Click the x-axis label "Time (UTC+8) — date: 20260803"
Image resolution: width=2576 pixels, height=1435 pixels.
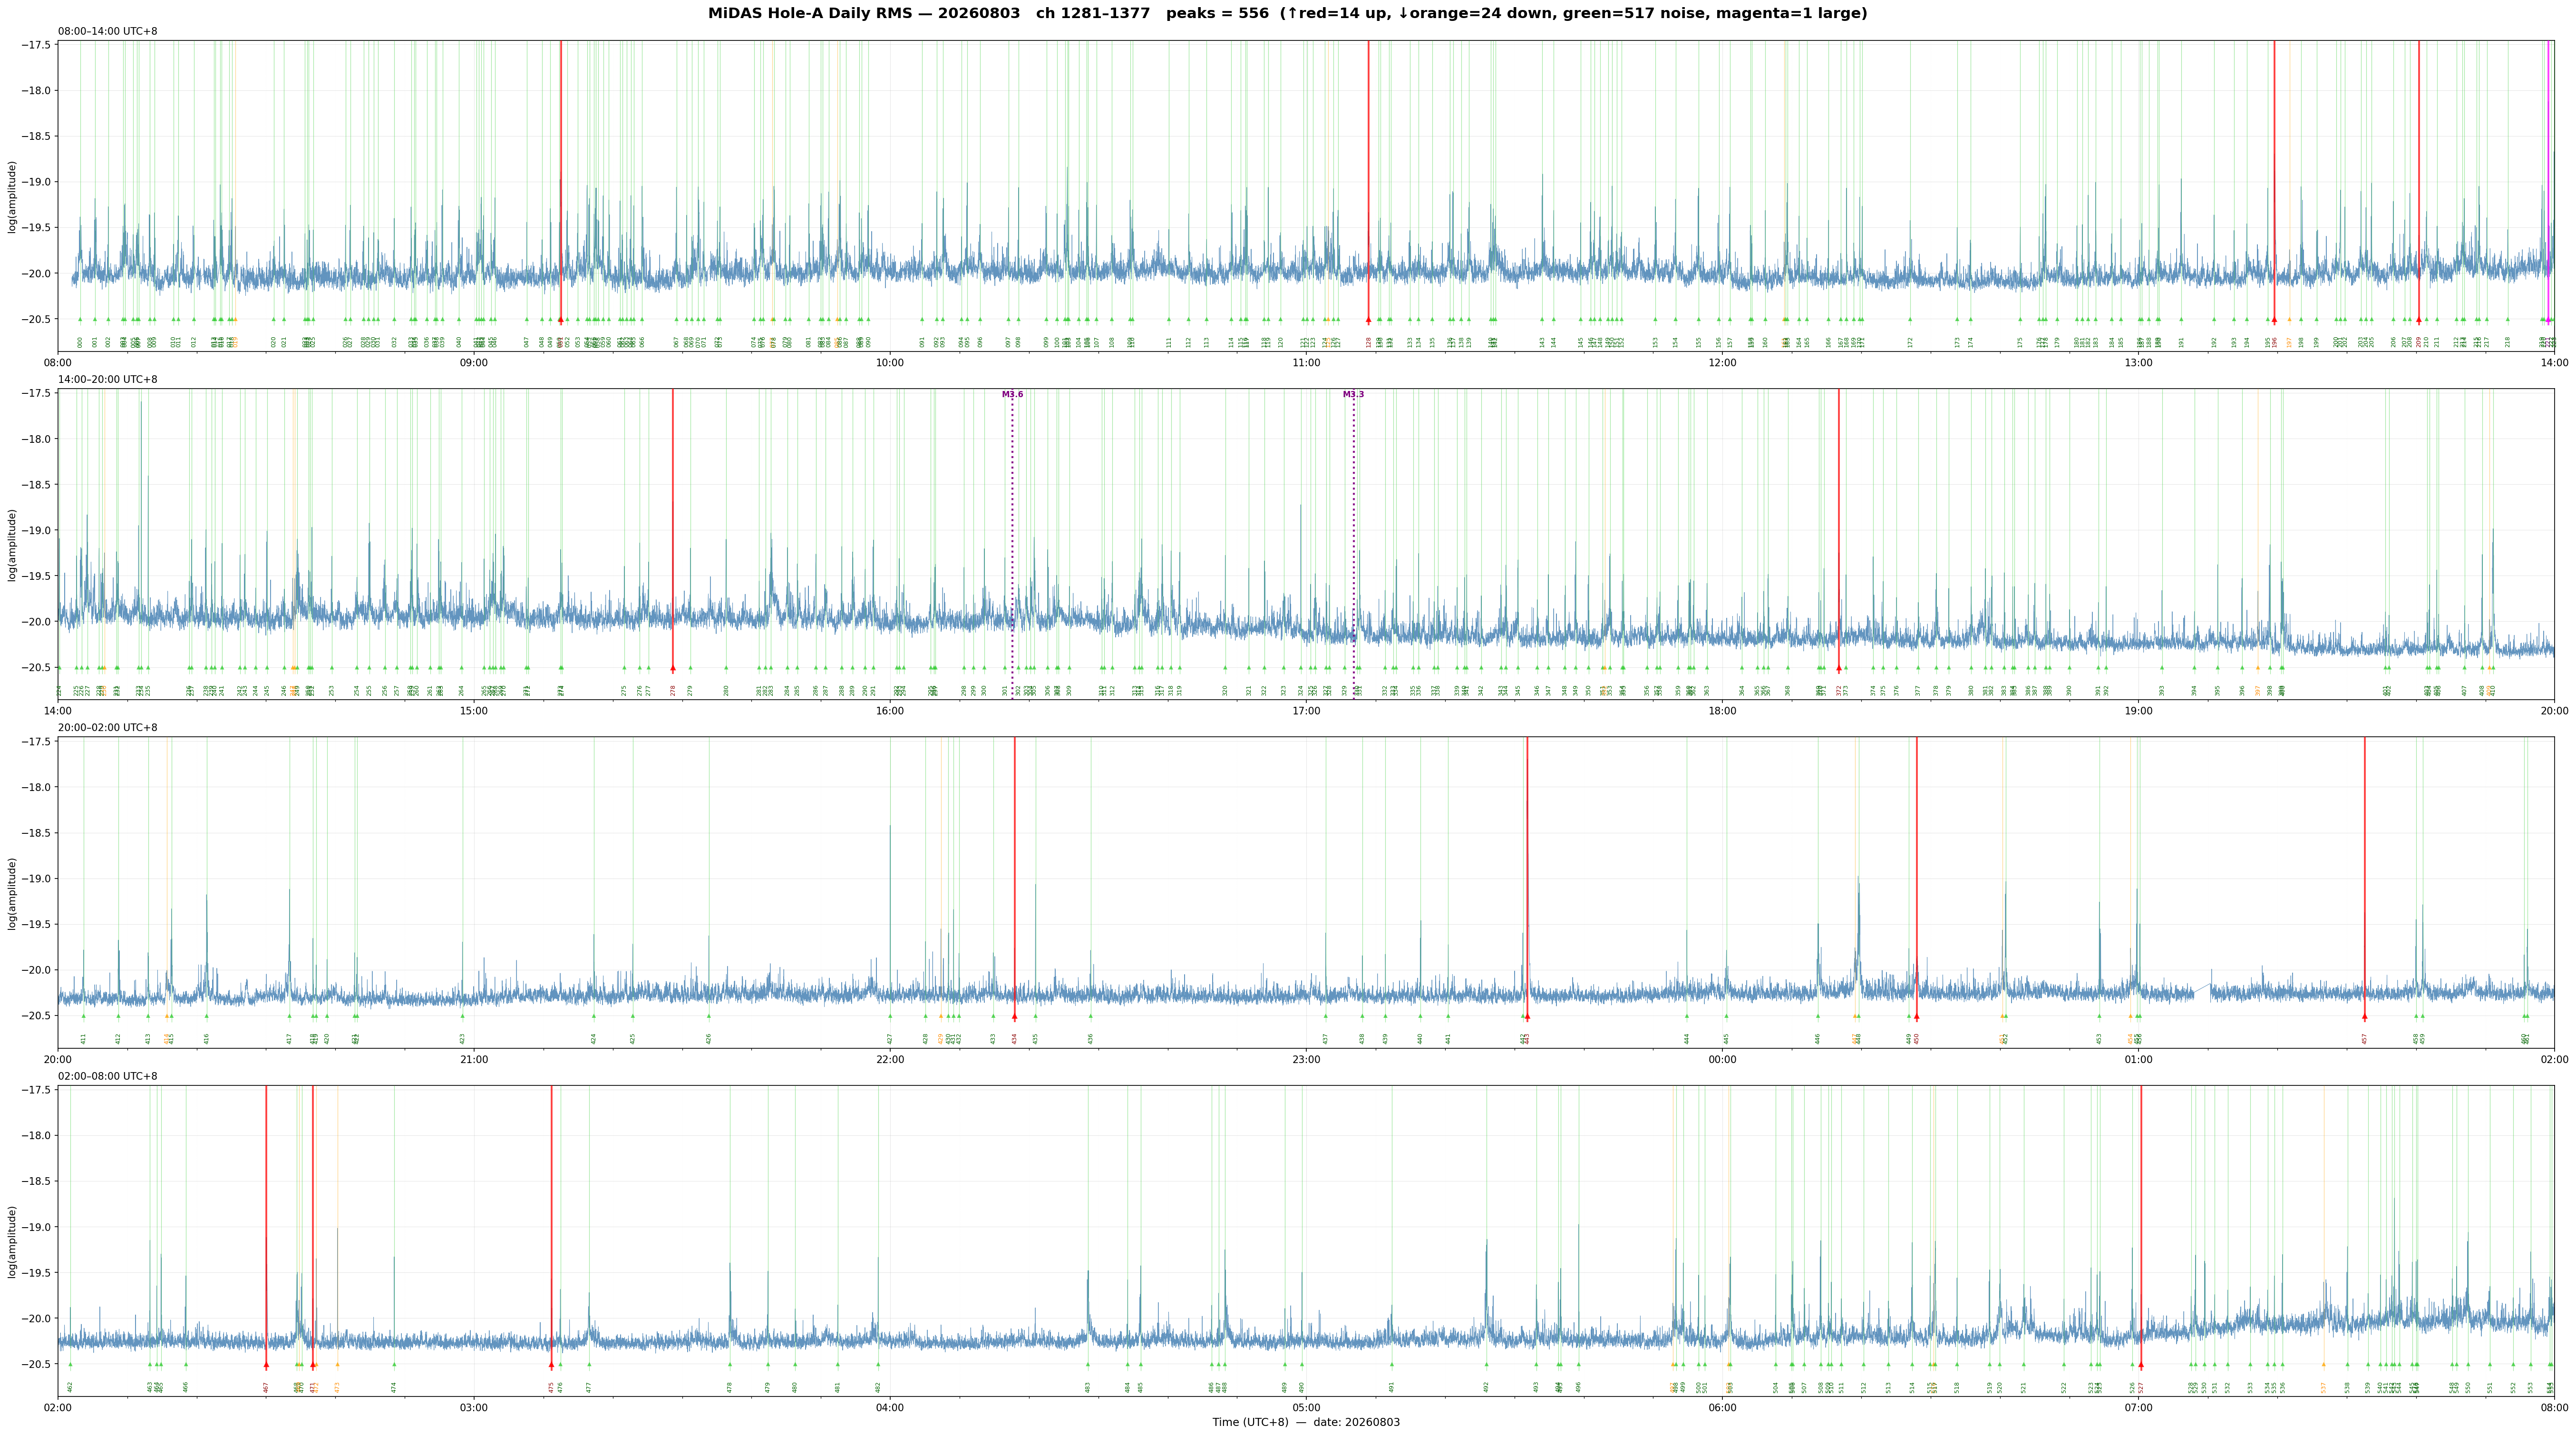point(1306,1422)
